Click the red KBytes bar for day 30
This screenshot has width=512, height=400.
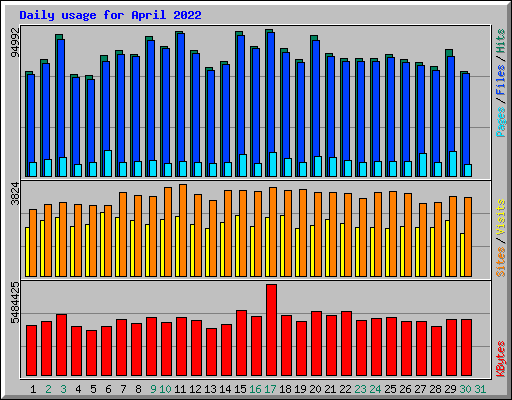466,347
